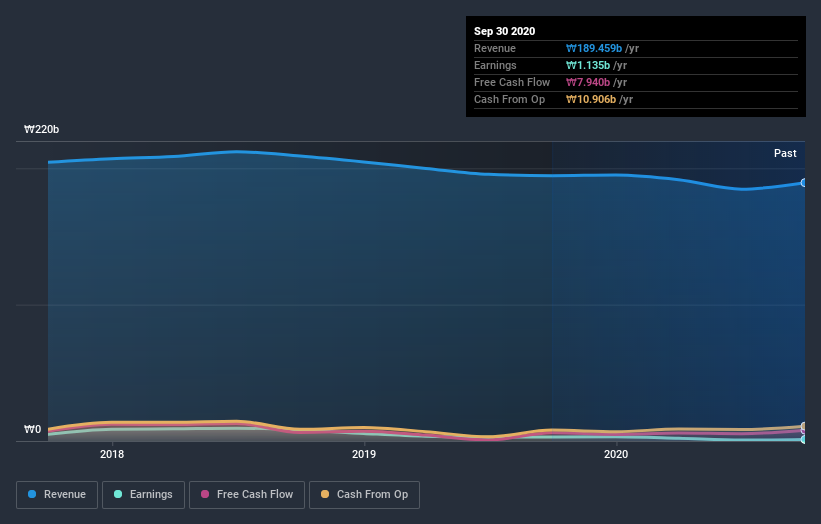The height and width of the screenshot is (524, 821).
Task: Click the 2018 x-axis label
Action: coord(112,454)
